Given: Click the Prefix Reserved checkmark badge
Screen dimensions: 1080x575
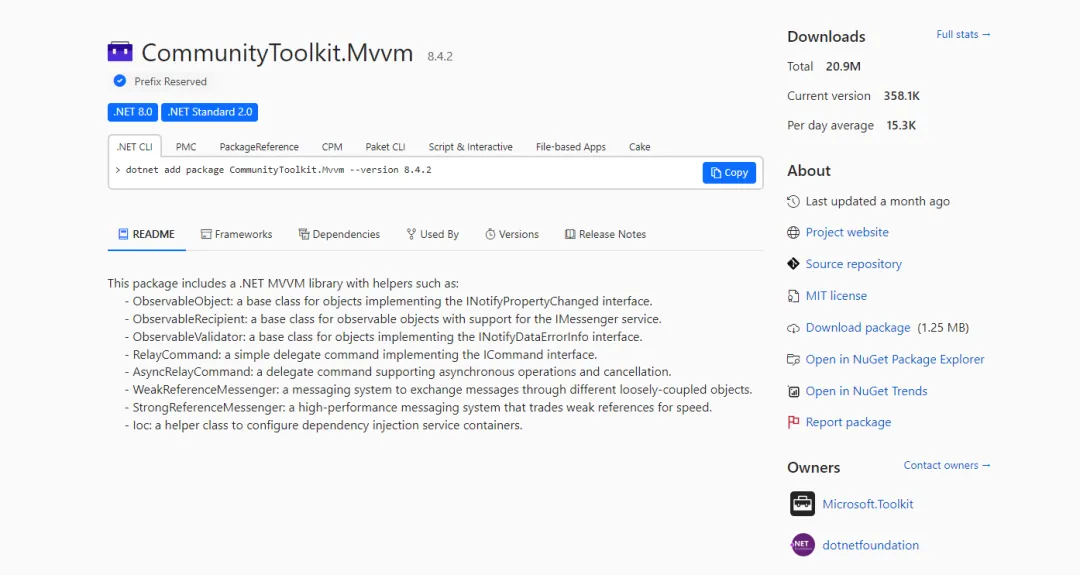Looking at the screenshot, I should 120,81.
